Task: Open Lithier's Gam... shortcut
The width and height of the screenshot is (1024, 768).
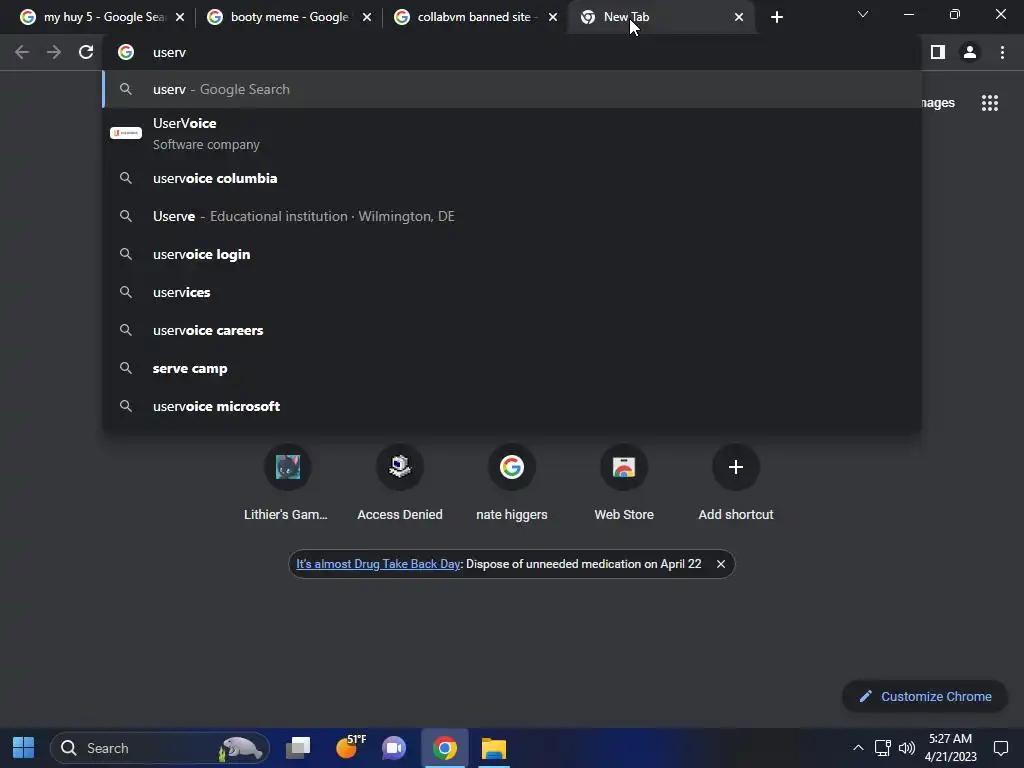Action: point(287,485)
